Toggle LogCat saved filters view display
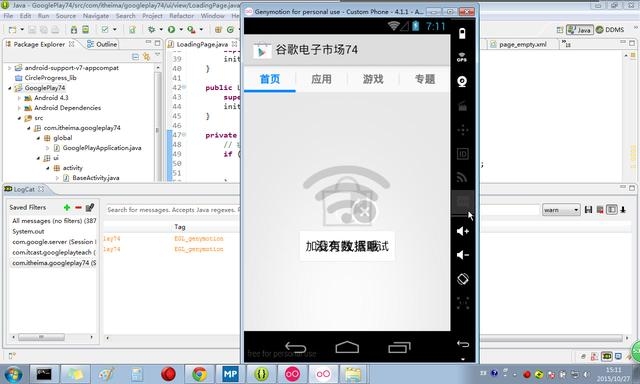Viewport: 640px width, 384px height. (x=611, y=210)
